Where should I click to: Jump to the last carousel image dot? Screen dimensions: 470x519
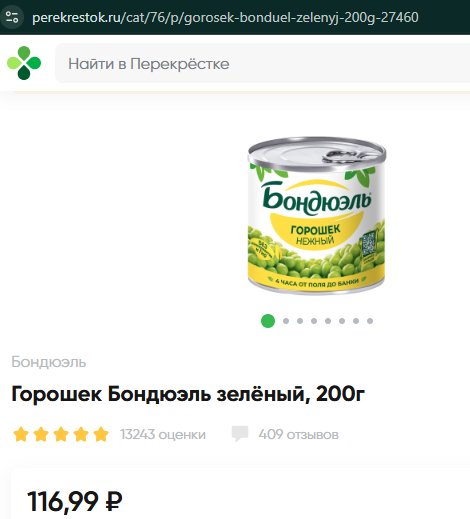pyautogui.click(x=370, y=321)
